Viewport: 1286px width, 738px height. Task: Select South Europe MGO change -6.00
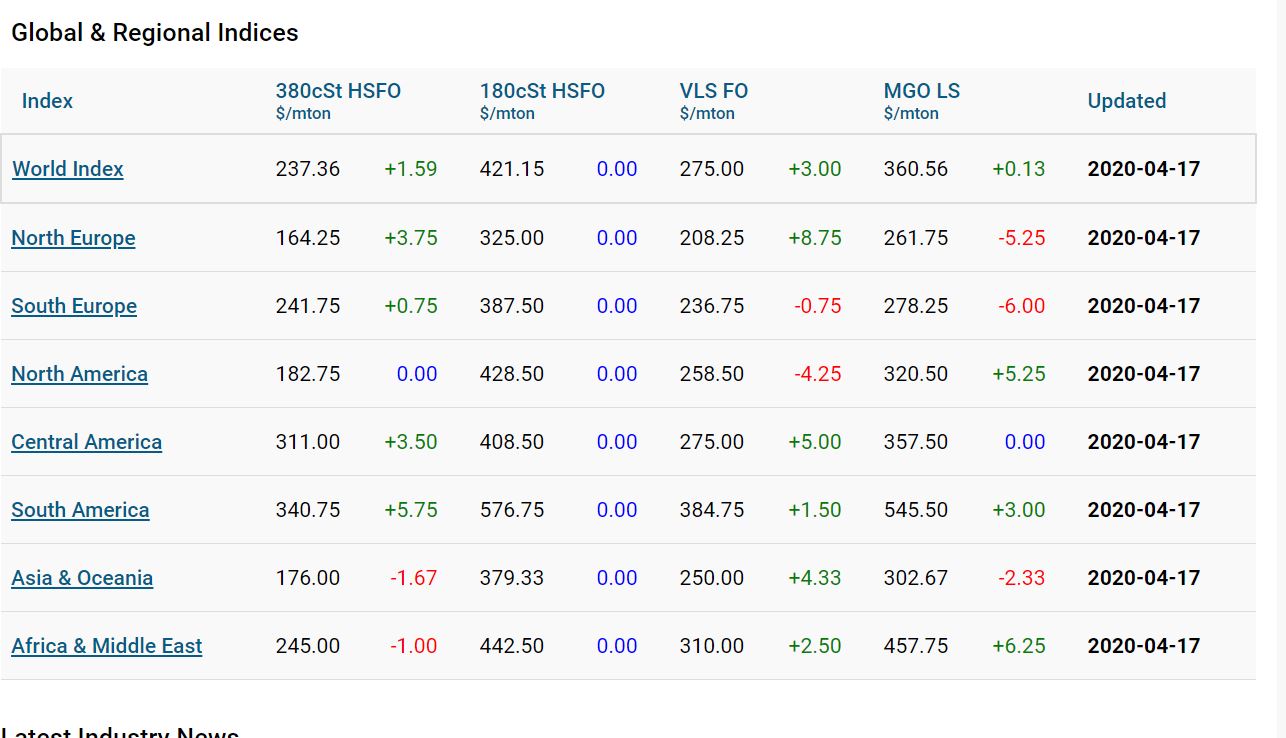pyautogui.click(x=1022, y=306)
